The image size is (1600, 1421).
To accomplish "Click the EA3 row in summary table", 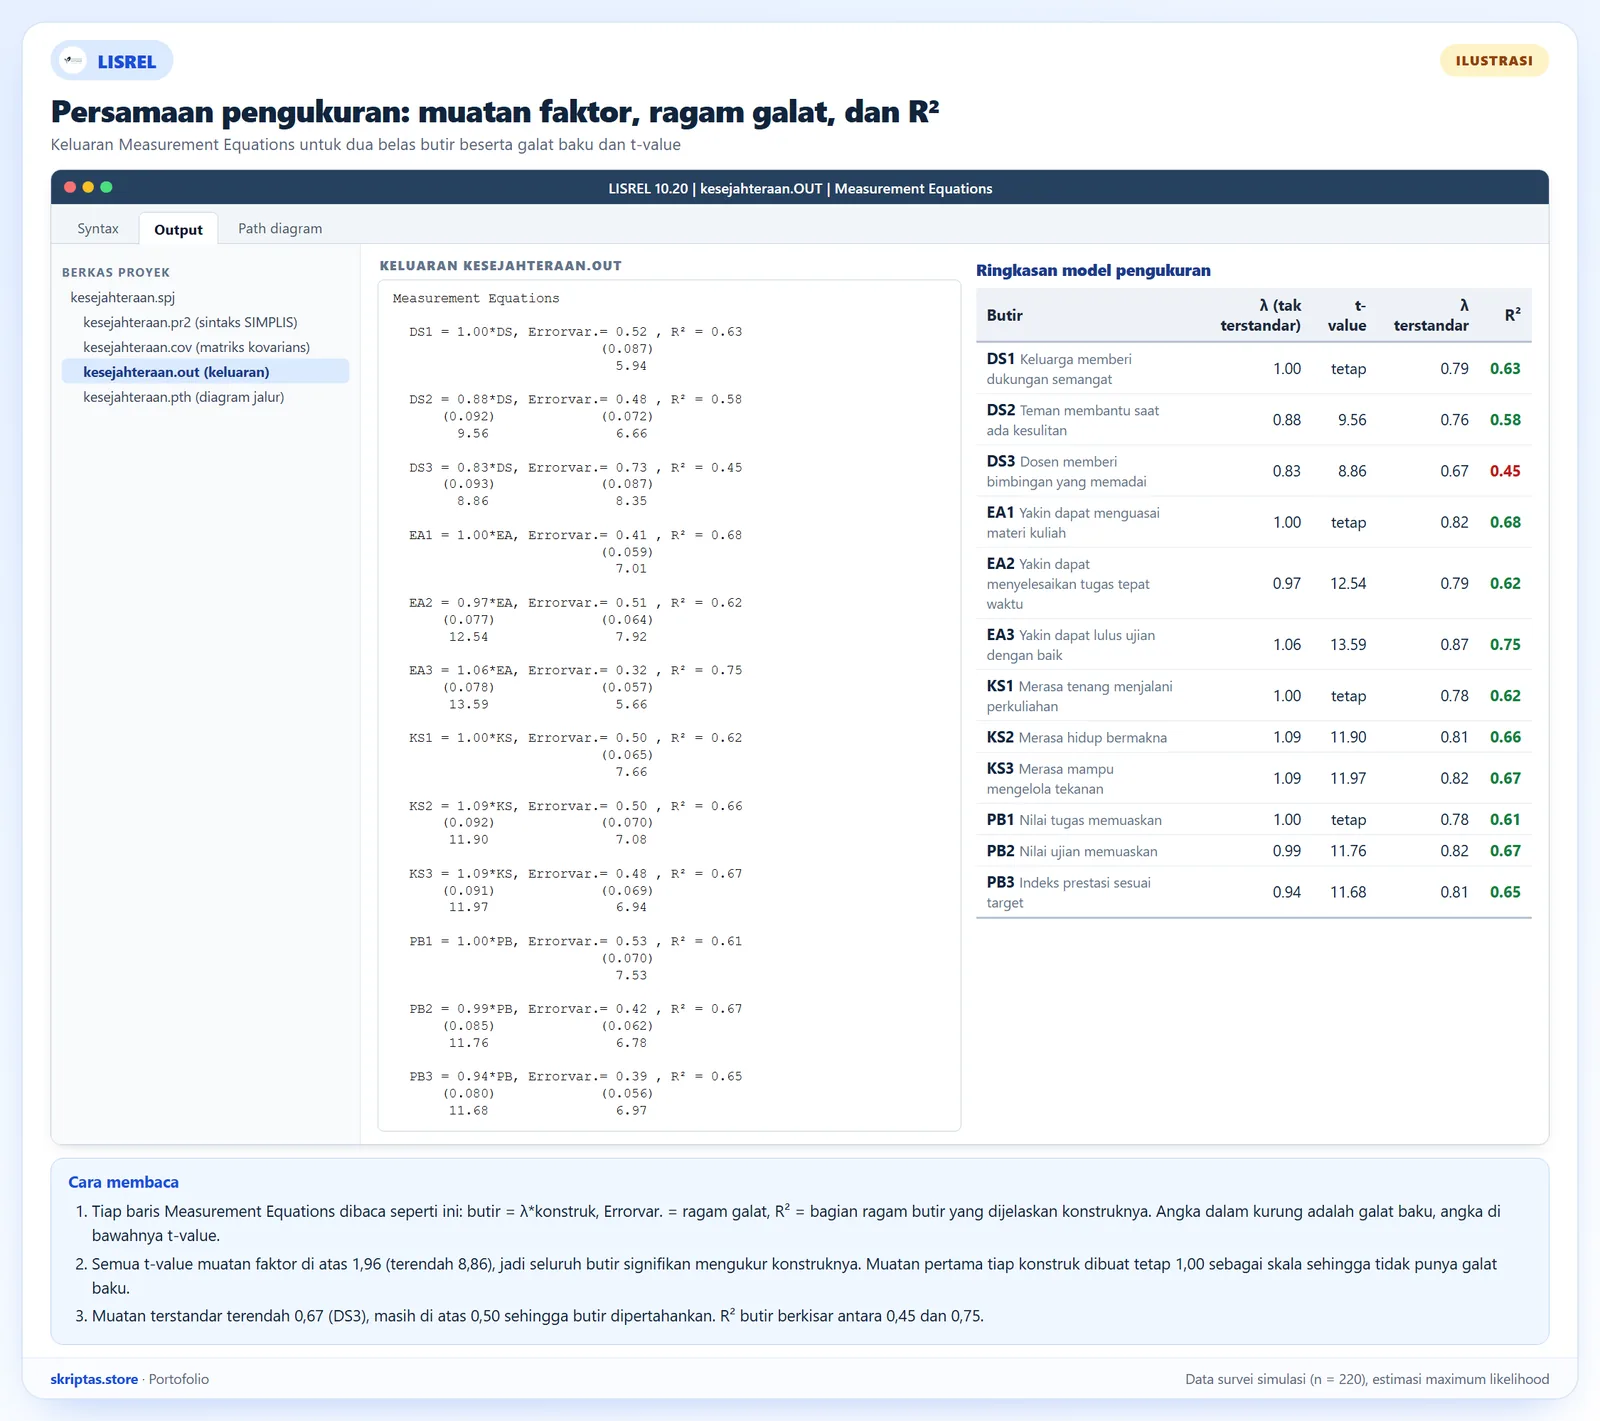I will [x=1253, y=645].
